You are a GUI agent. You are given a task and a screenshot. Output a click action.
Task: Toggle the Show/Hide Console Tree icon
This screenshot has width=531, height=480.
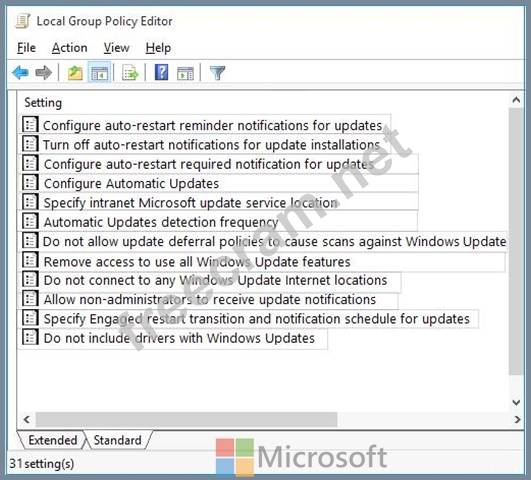(x=99, y=72)
